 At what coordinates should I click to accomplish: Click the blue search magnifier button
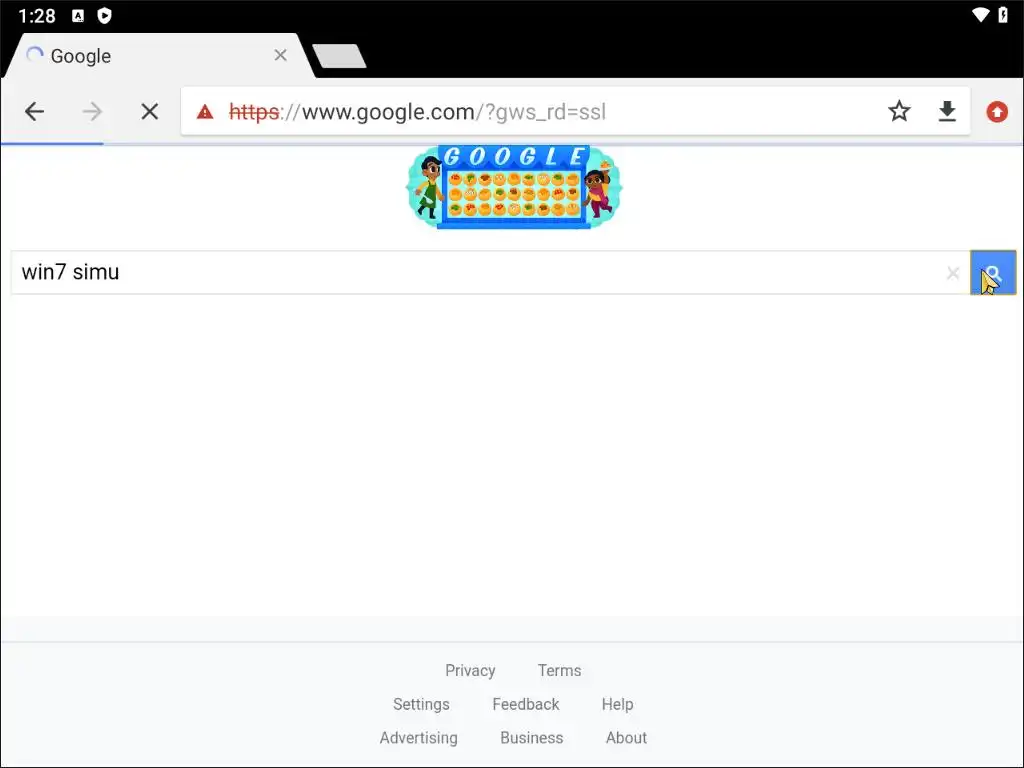point(993,272)
